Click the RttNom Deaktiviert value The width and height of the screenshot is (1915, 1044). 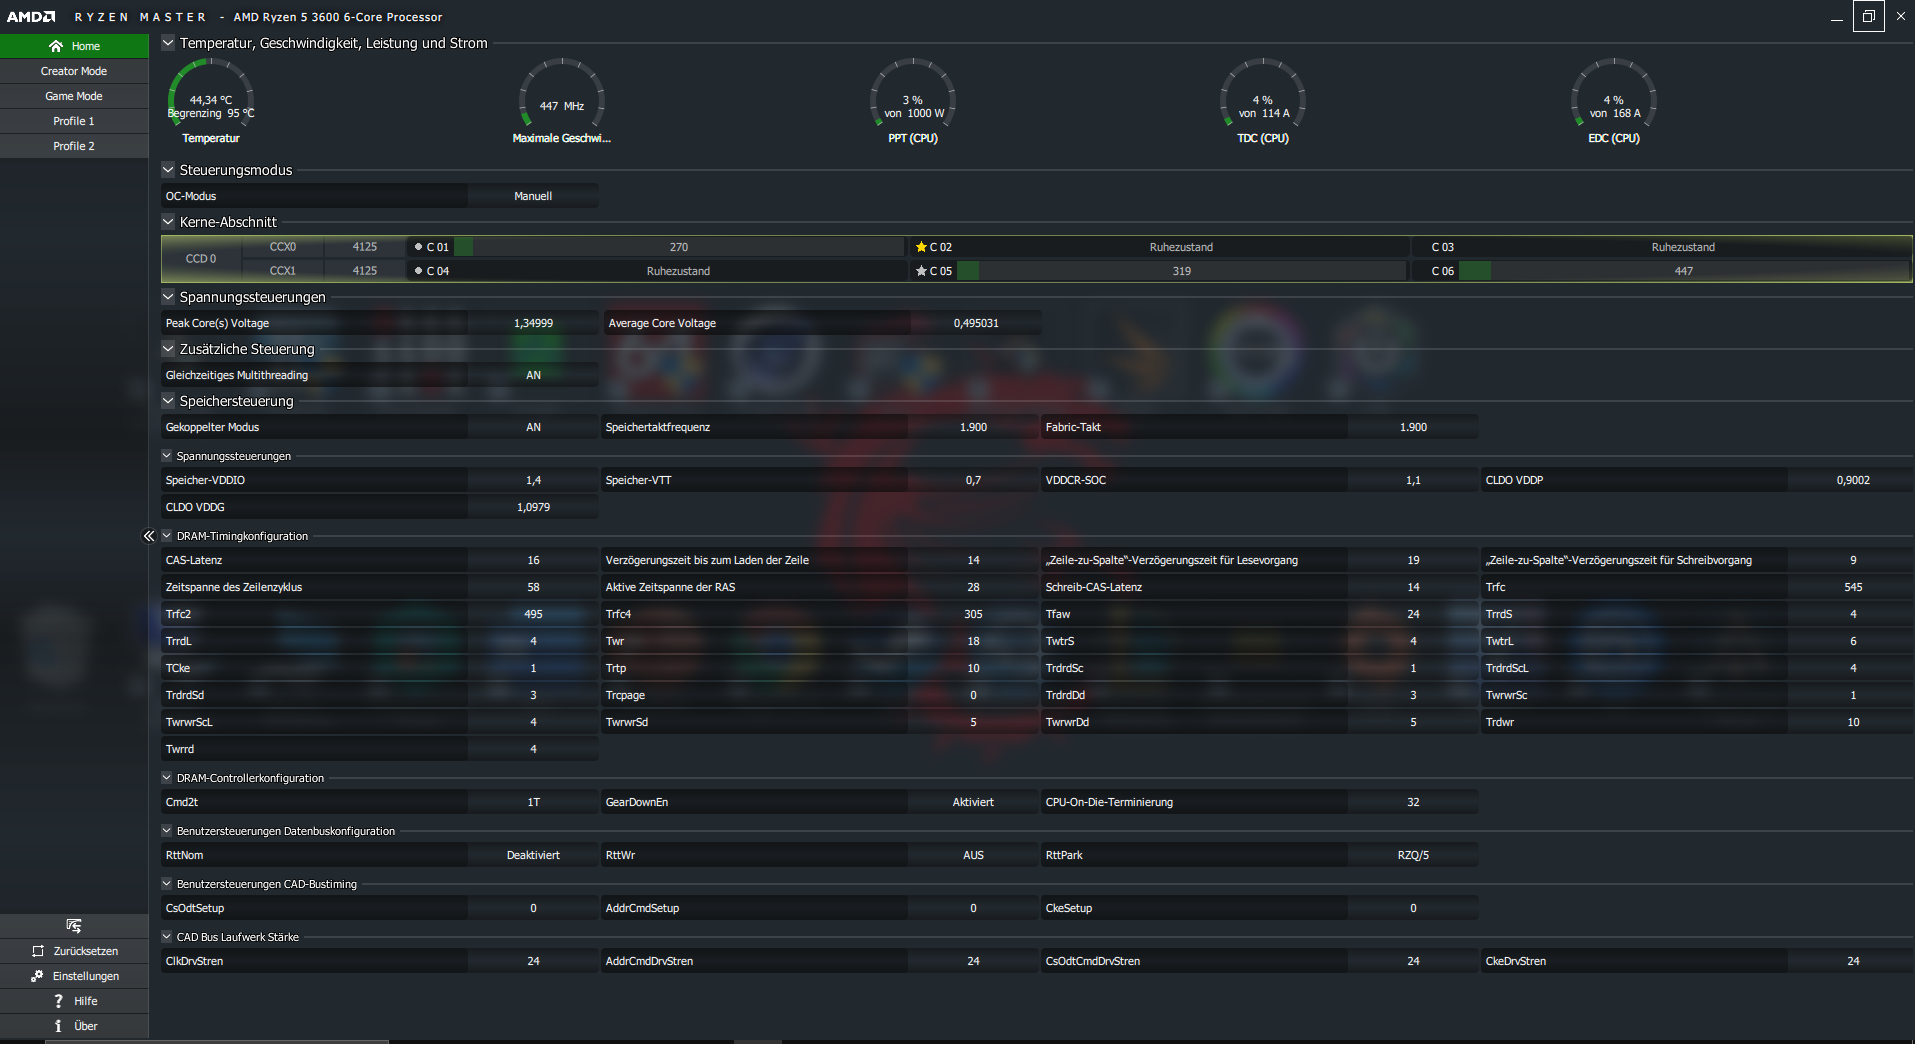coord(533,855)
